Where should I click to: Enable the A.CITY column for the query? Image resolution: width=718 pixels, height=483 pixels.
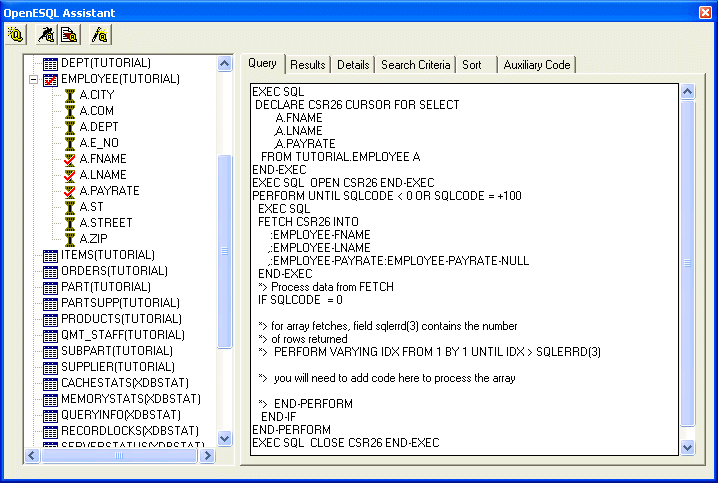pyautogui.click(x=70, y=95)
